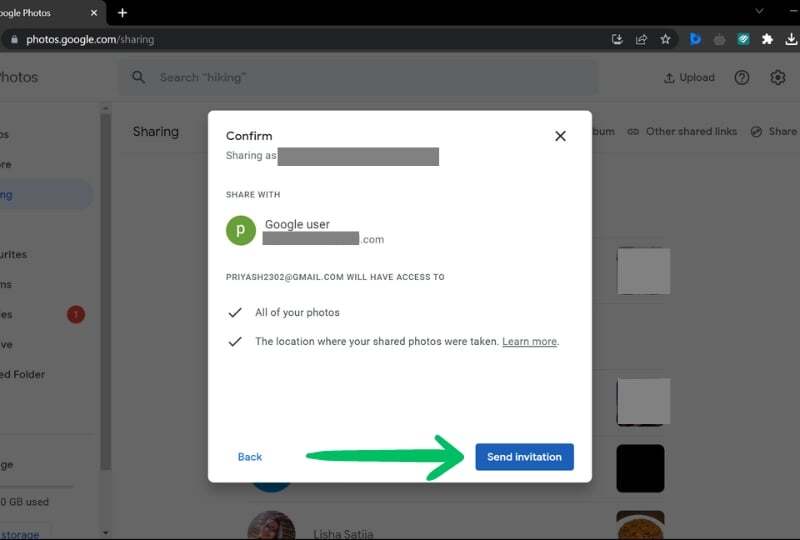800x540 pixels.
Task: Open the Locked Folder sidebar item
Action: (x=22, y=374)
